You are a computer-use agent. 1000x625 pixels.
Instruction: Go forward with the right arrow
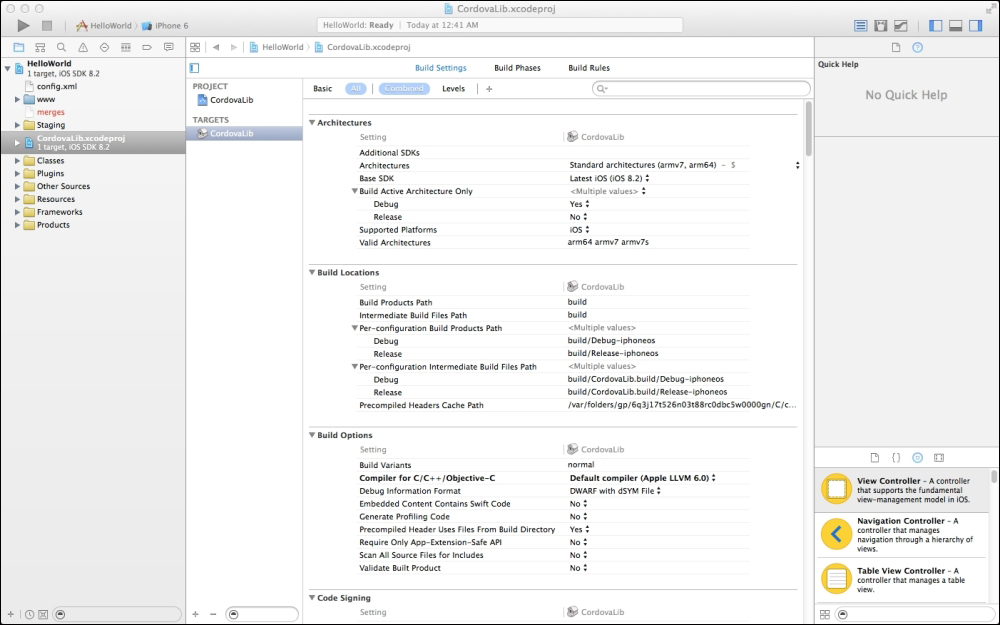(233, 47)
